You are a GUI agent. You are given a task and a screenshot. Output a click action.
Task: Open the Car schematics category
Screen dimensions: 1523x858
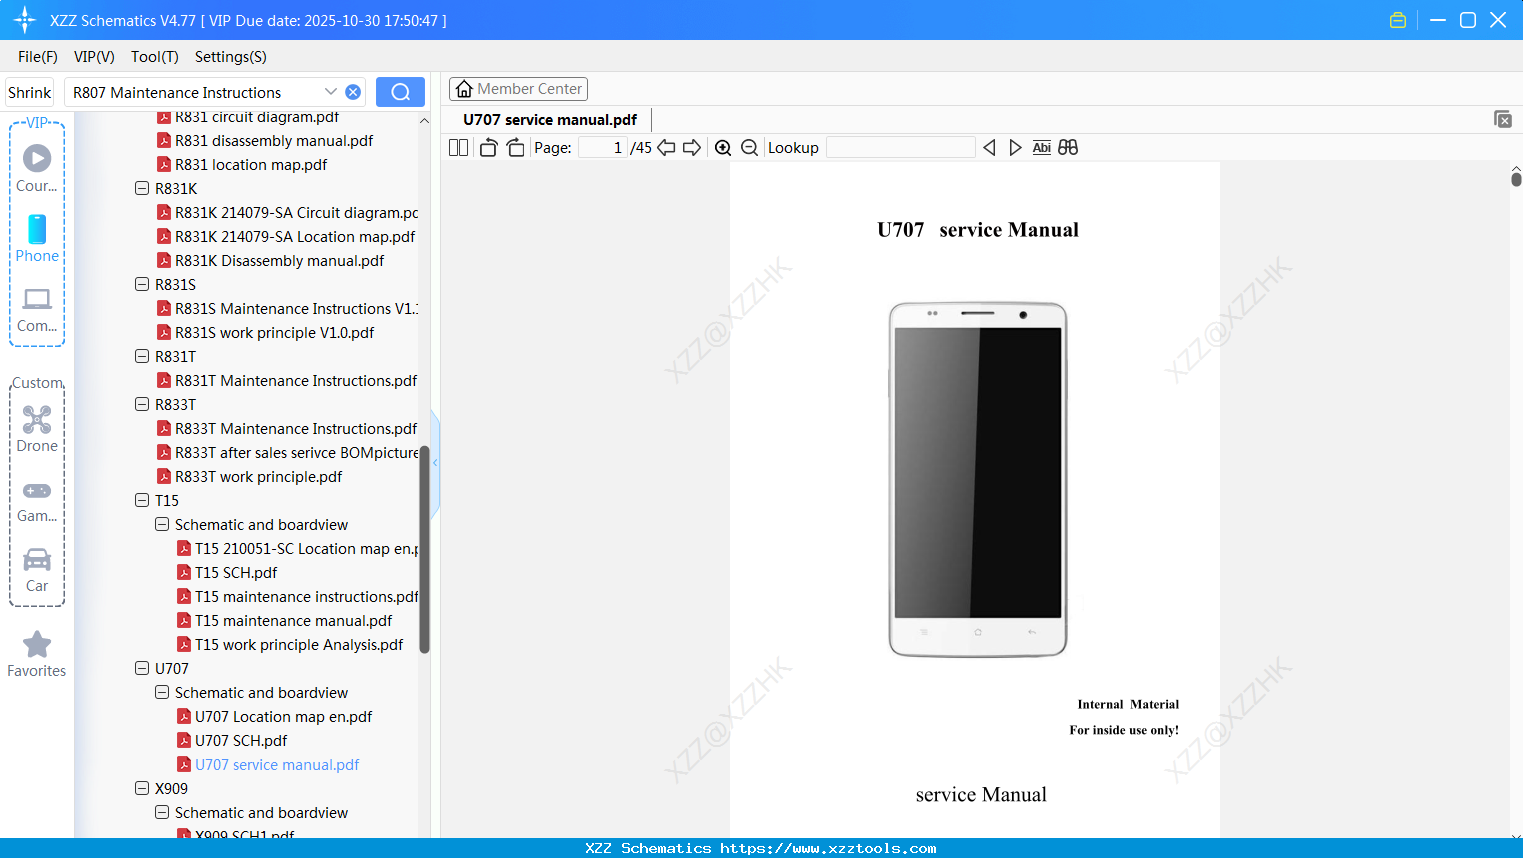(x=37, y=566)
